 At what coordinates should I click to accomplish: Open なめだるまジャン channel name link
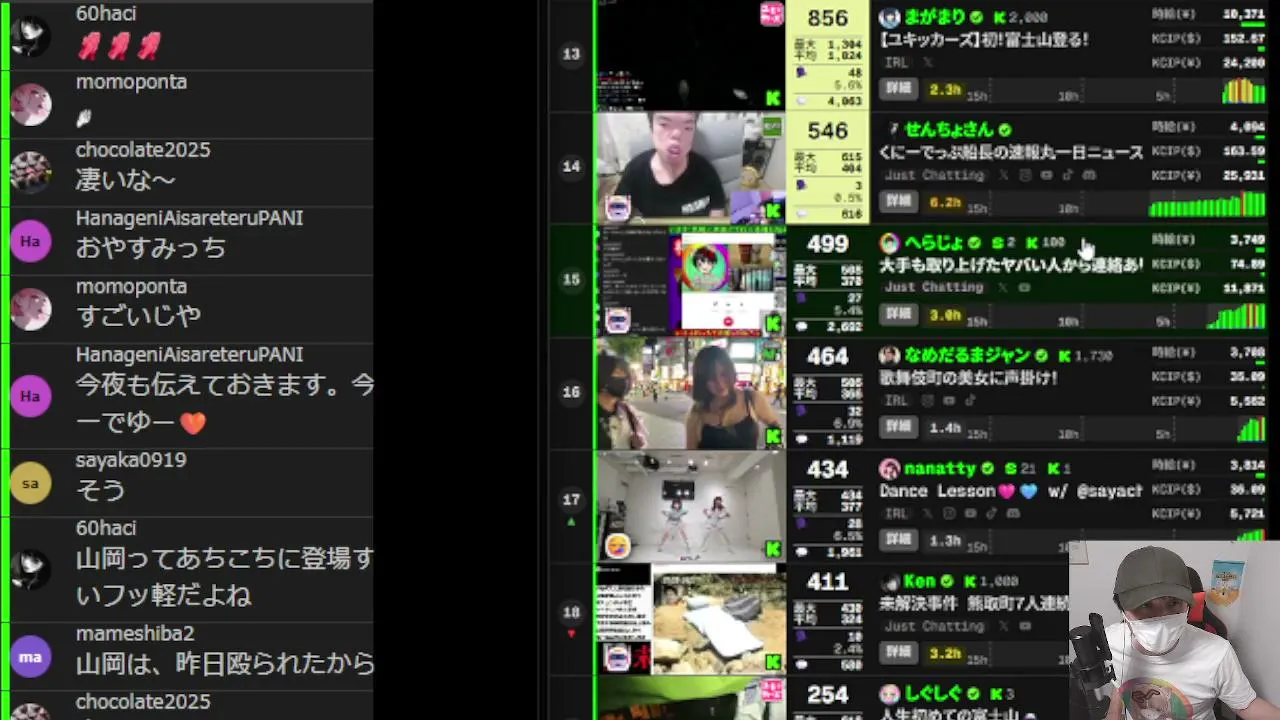click(x=968, y=356)
